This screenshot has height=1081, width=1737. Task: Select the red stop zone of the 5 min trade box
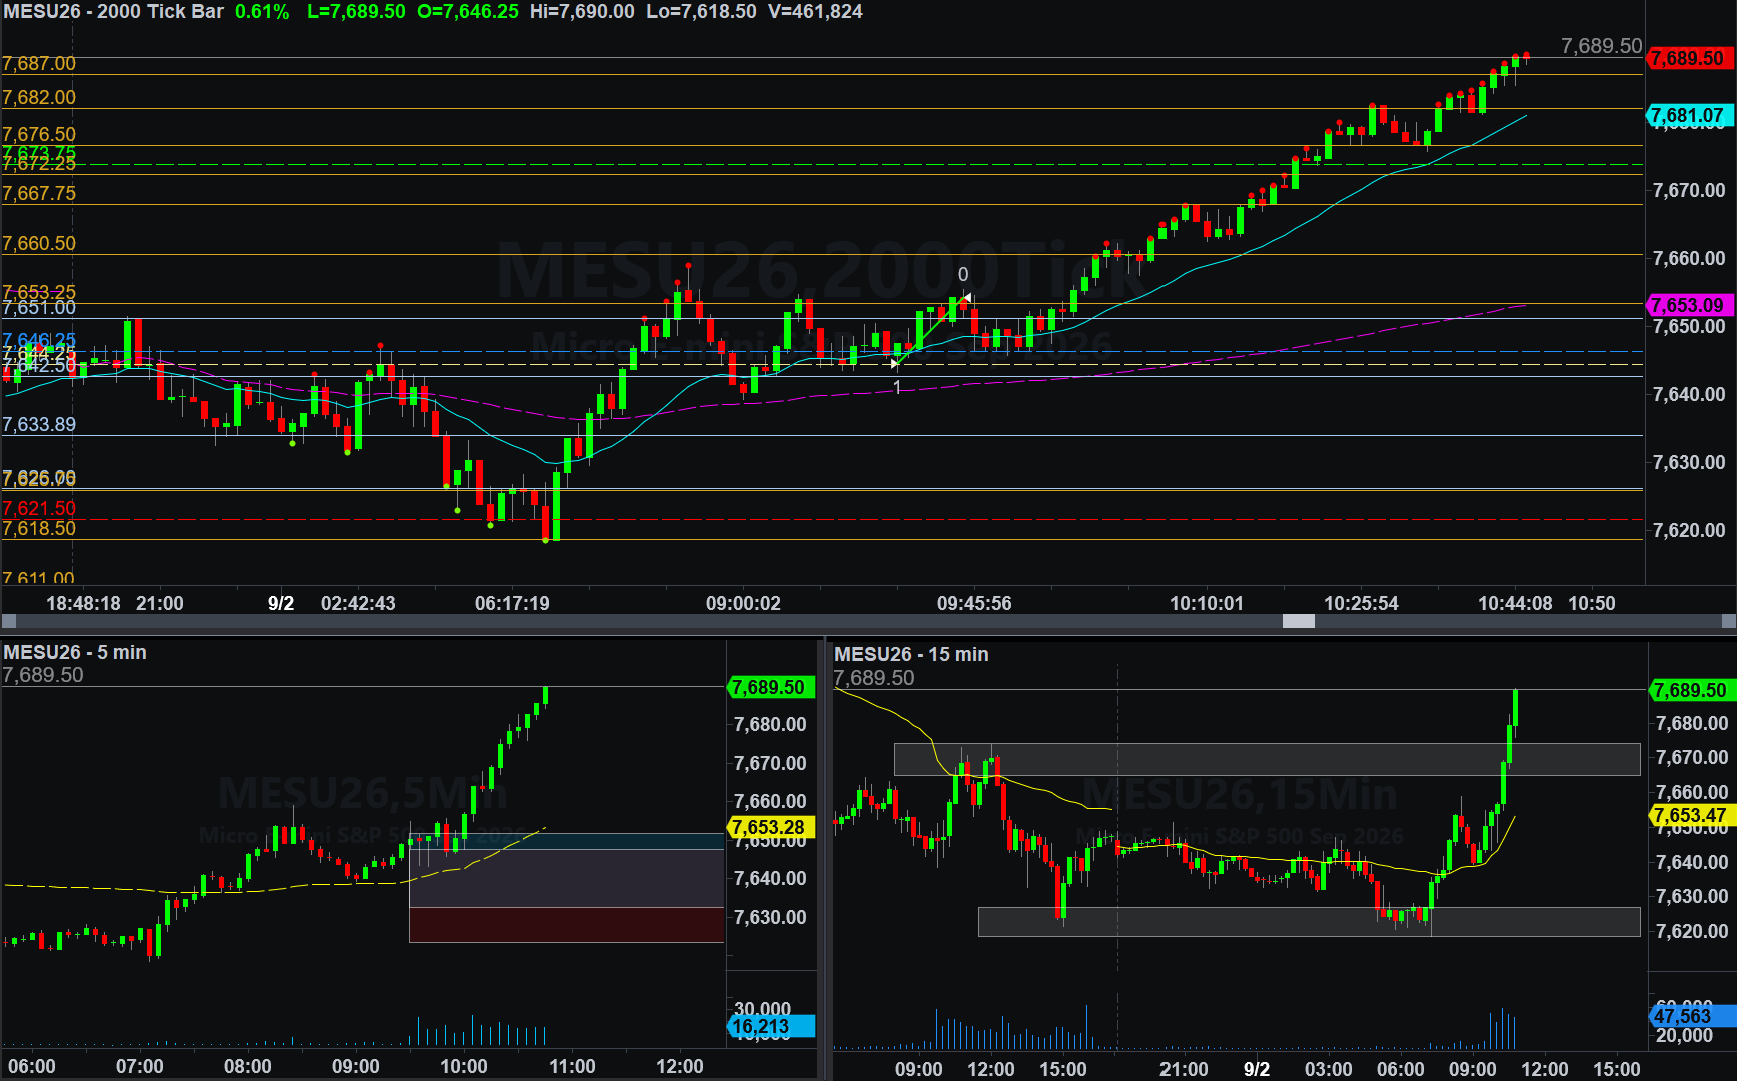pos(566,925)
